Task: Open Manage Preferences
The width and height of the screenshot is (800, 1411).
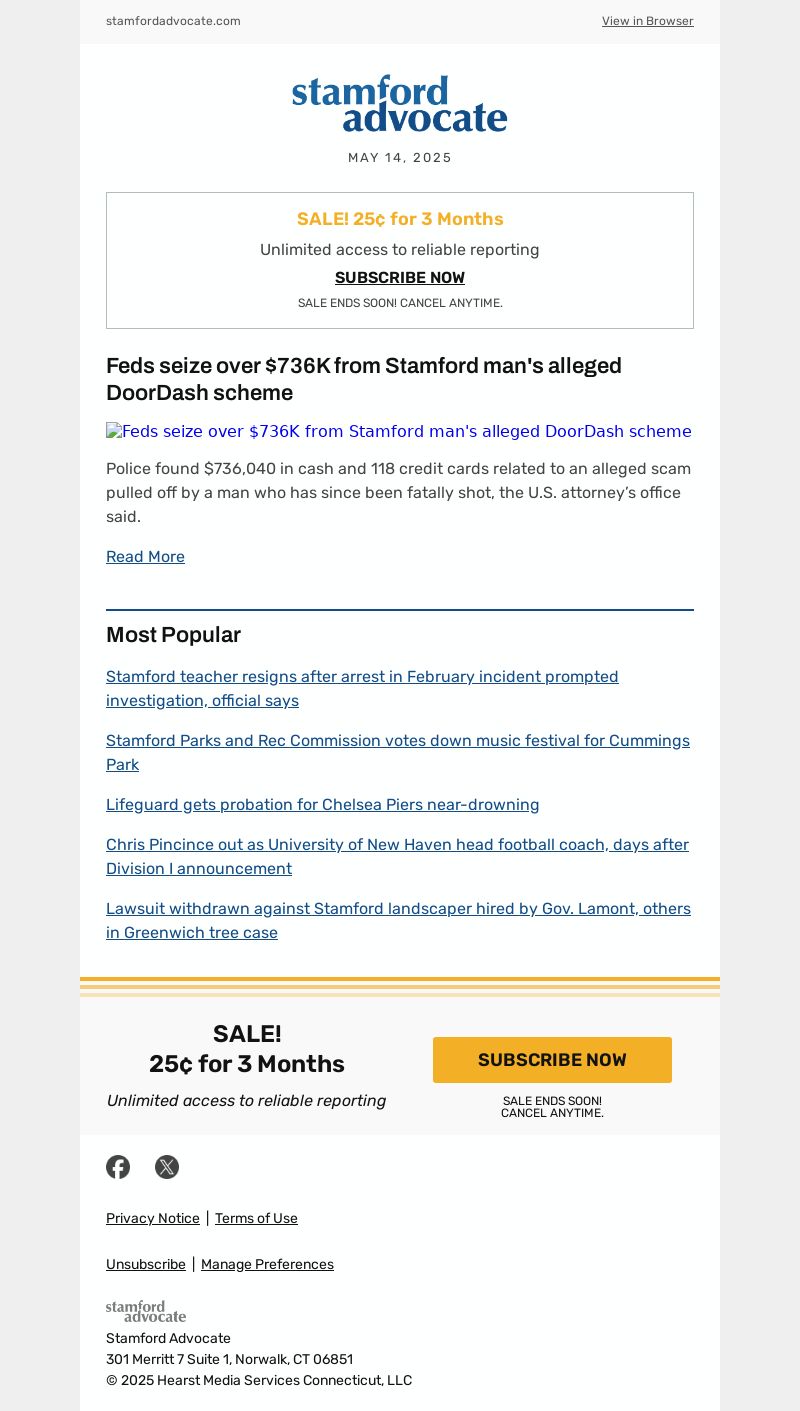Action: pos(267,1264)
